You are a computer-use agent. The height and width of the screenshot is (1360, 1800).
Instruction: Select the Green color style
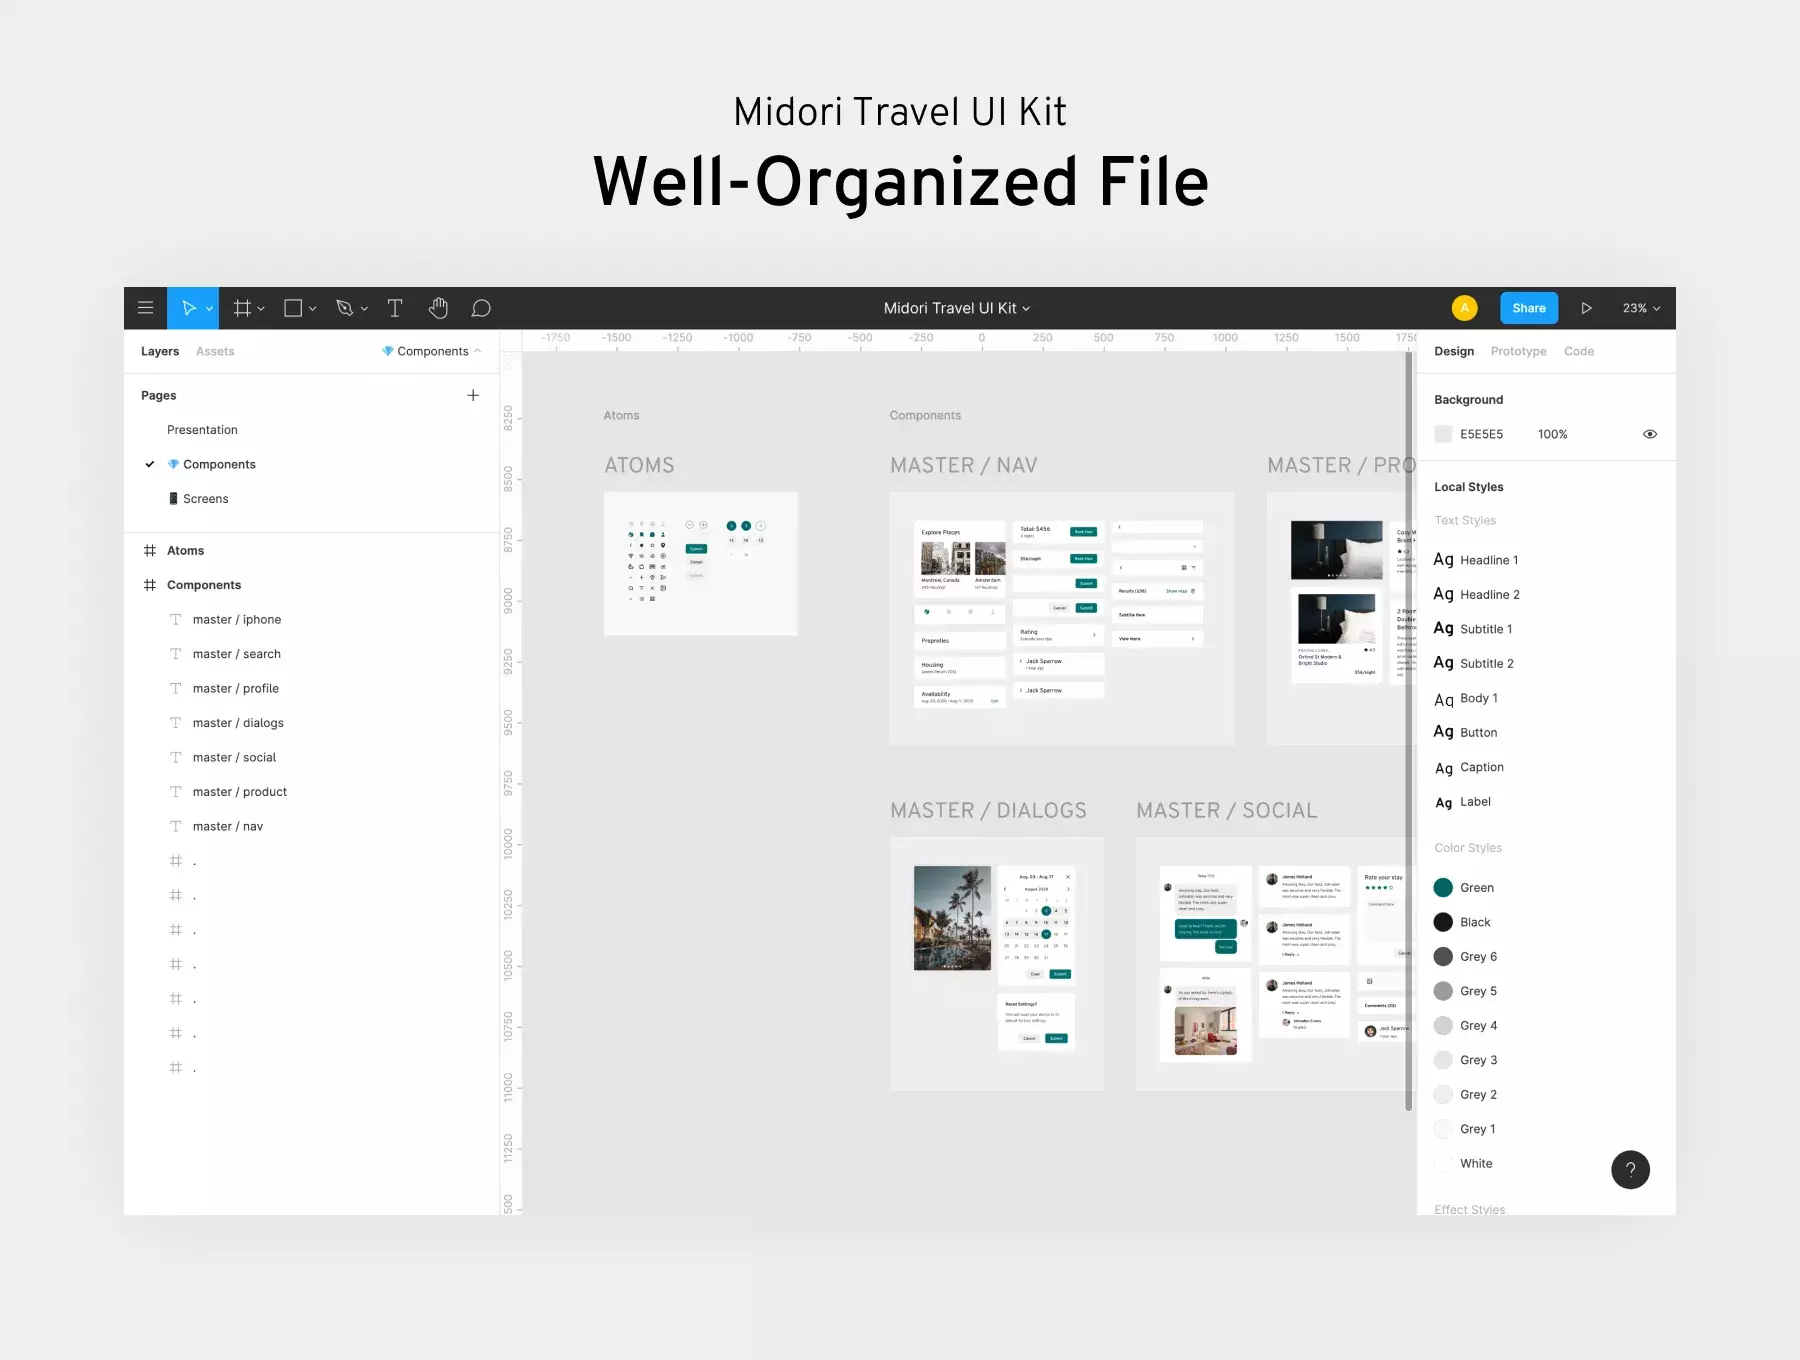[1464, 888]
